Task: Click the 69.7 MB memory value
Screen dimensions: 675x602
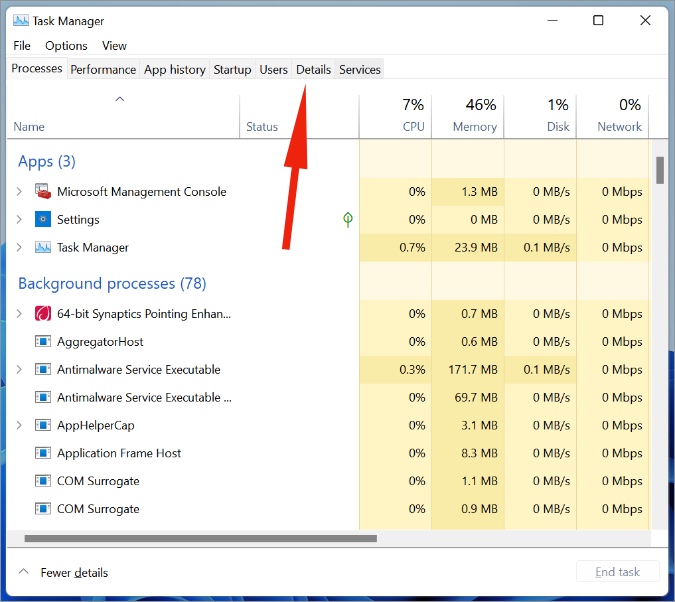Action: [x=476, y=397]
